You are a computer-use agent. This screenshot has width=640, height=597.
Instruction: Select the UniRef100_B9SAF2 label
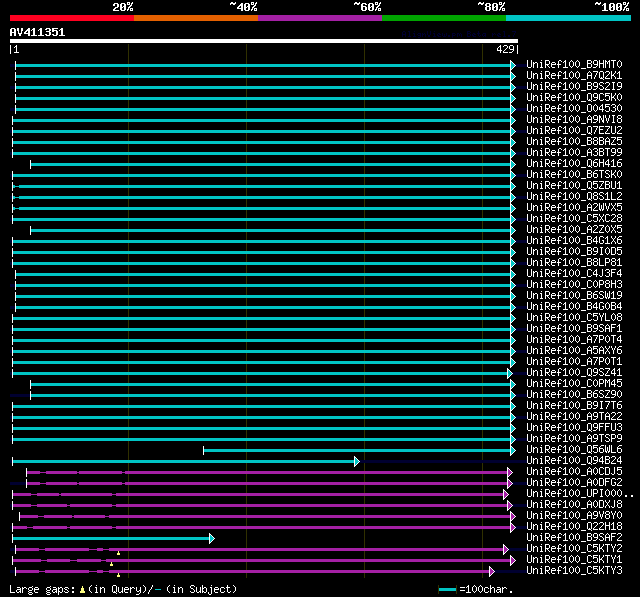pos(574,538)
